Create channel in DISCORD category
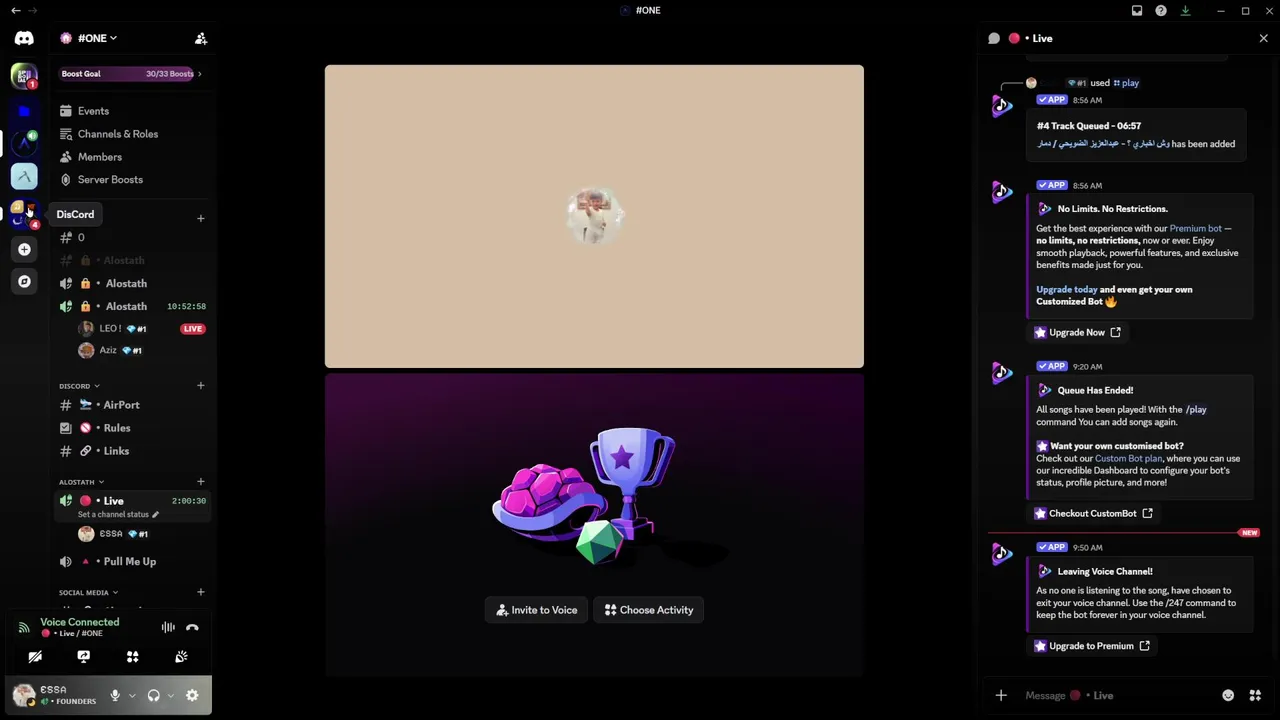Screen dimensions: 1280x720 pyautogui.click(x=200, y=385)
